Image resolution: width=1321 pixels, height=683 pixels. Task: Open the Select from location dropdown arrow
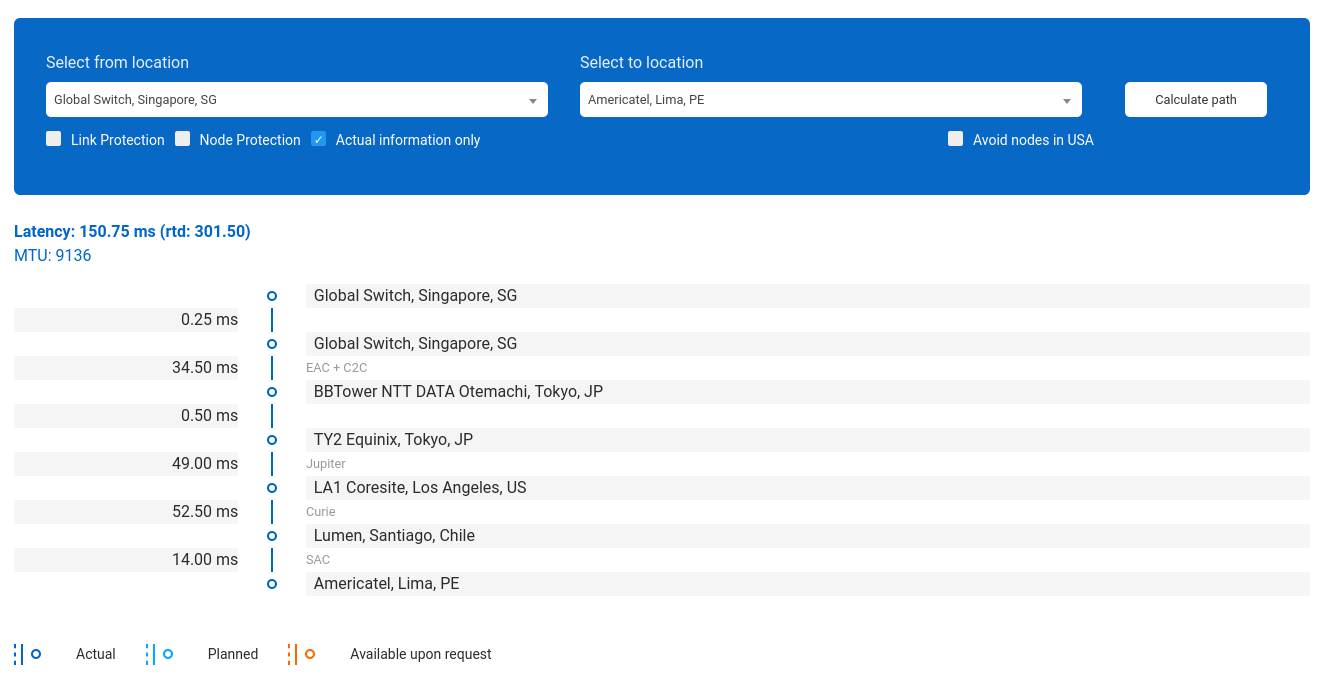532,101
